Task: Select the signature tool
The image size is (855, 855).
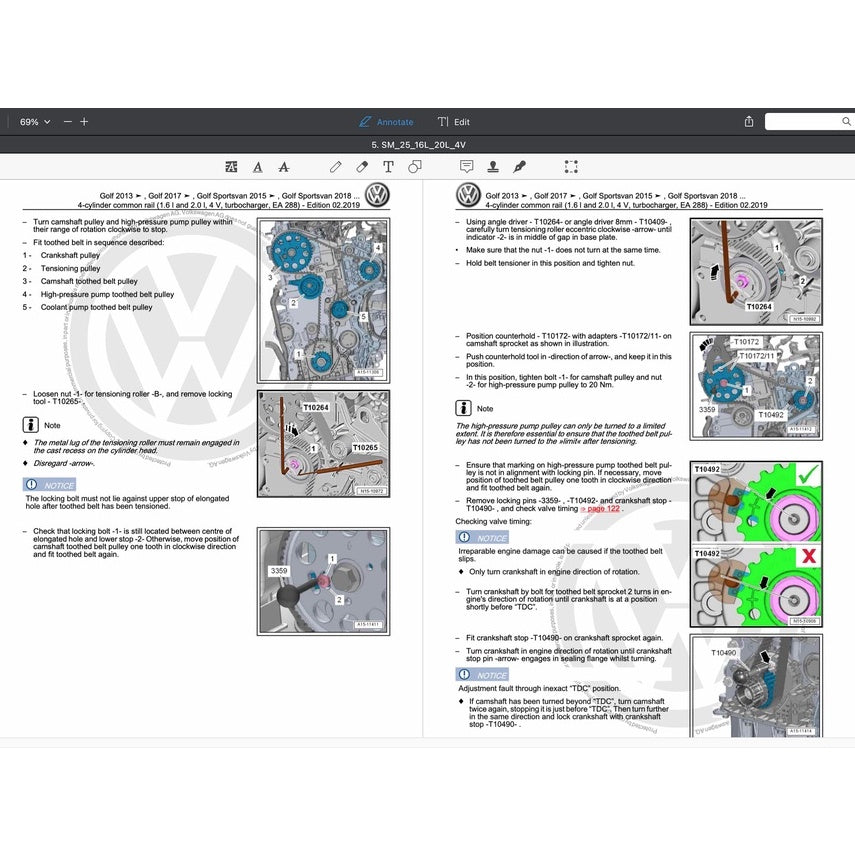Action: (x=519, y=167)
